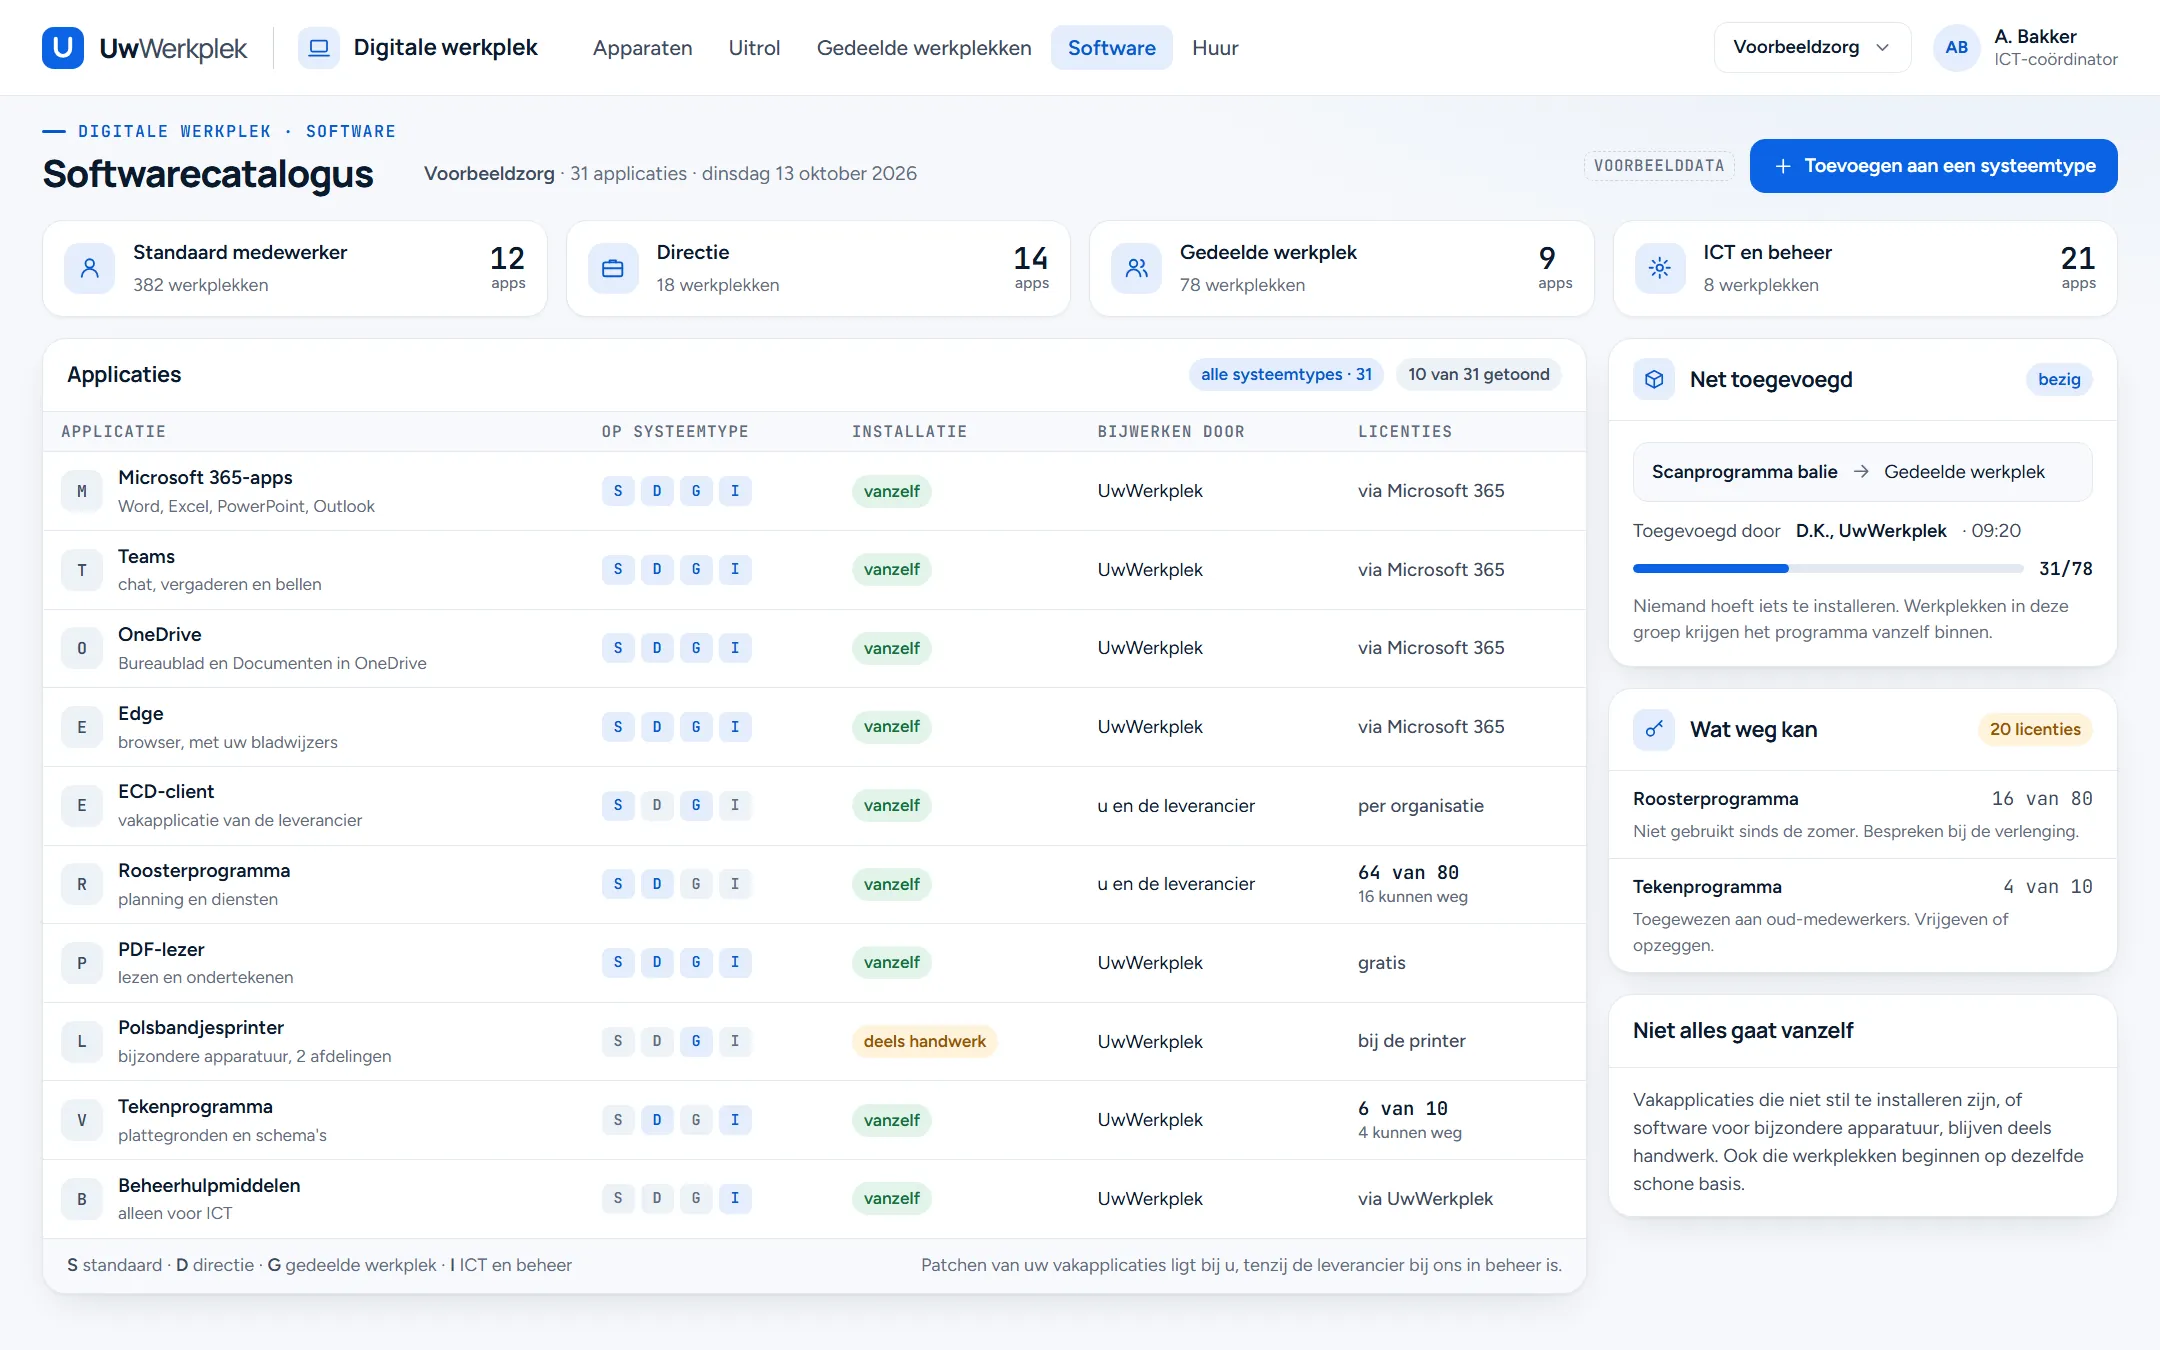Click the bezig status badge

(x=2059, y=379)
